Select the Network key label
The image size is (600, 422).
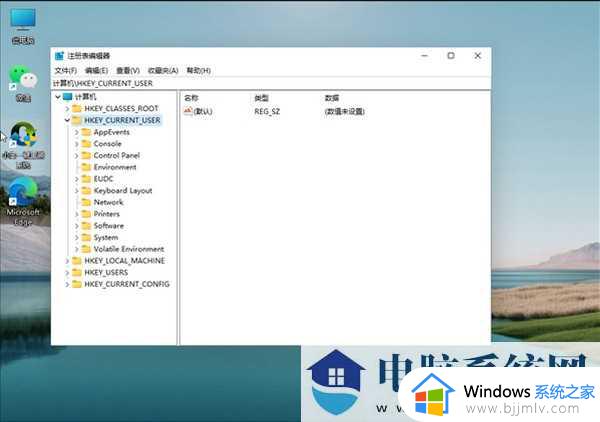point(108,202)
